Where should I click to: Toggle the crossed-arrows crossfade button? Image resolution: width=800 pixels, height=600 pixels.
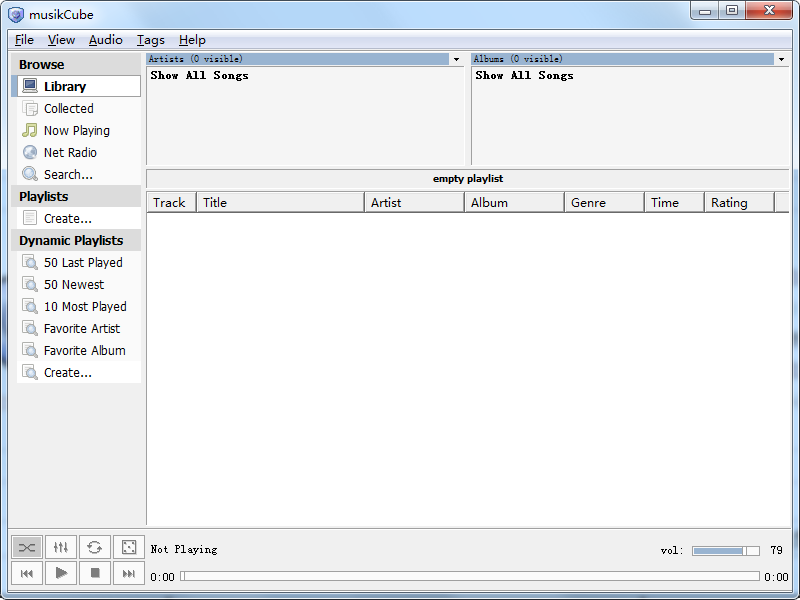click(27, 547)
